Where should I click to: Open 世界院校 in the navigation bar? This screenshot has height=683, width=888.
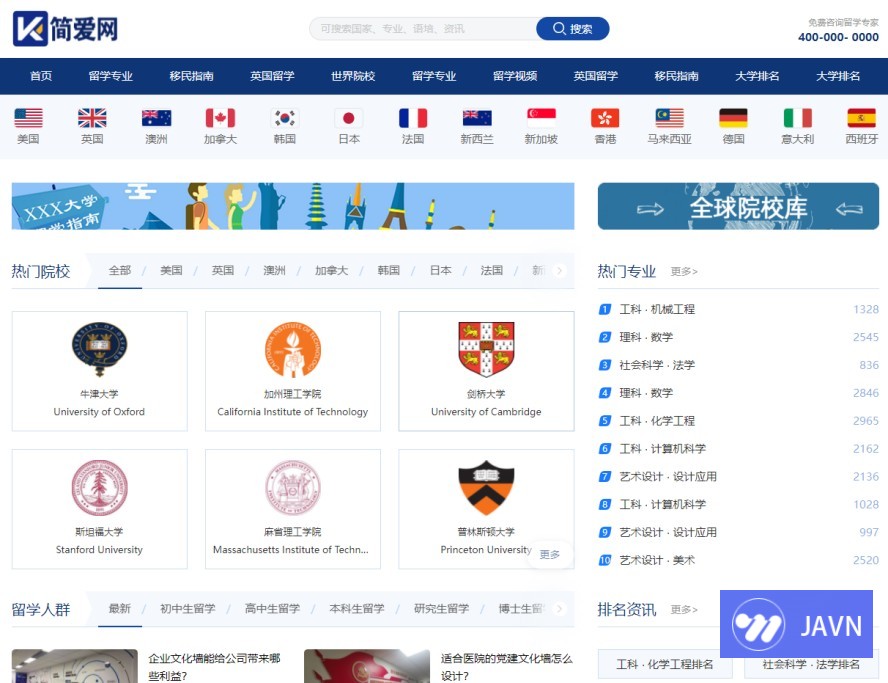[x=353, y=76]
